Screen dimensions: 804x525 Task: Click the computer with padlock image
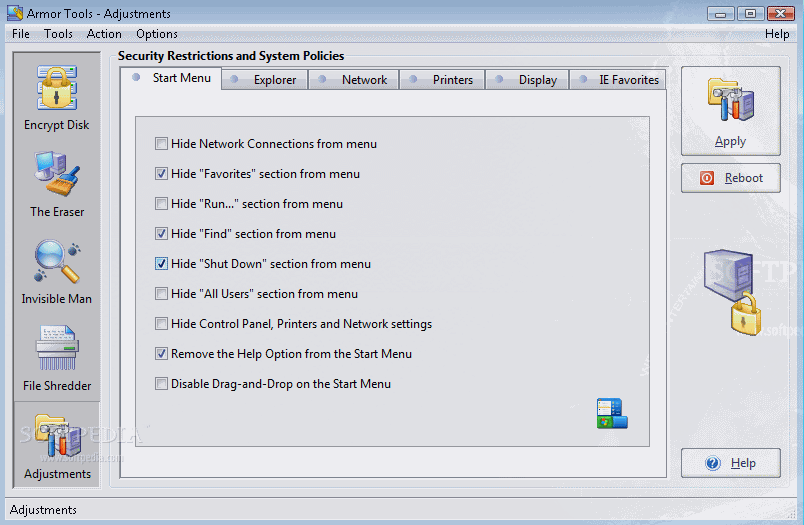[x=732, y=292]
